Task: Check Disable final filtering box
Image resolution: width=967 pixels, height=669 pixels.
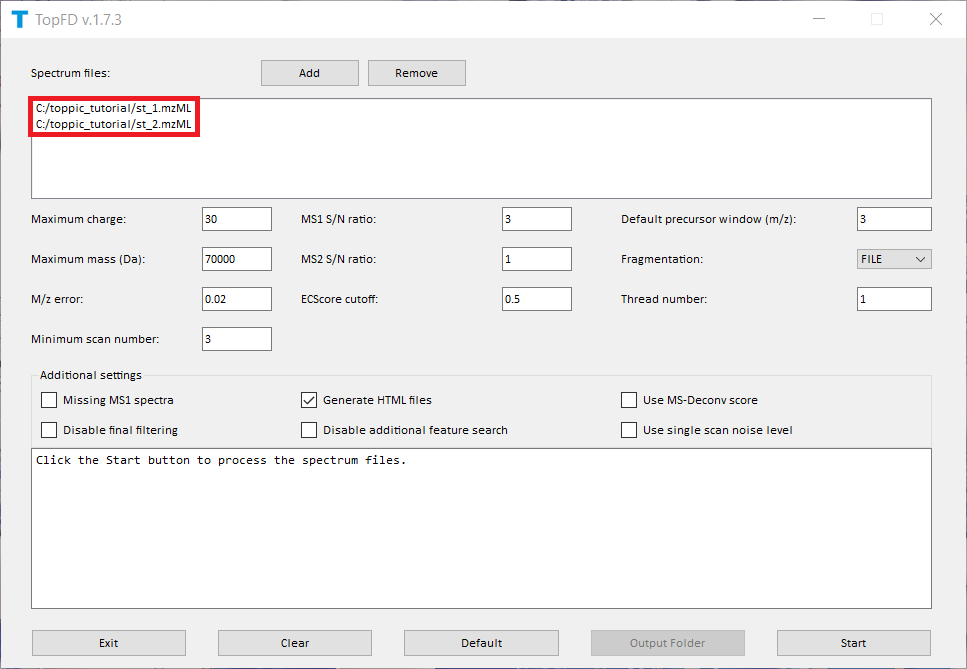Action: (x=49, y=430)
